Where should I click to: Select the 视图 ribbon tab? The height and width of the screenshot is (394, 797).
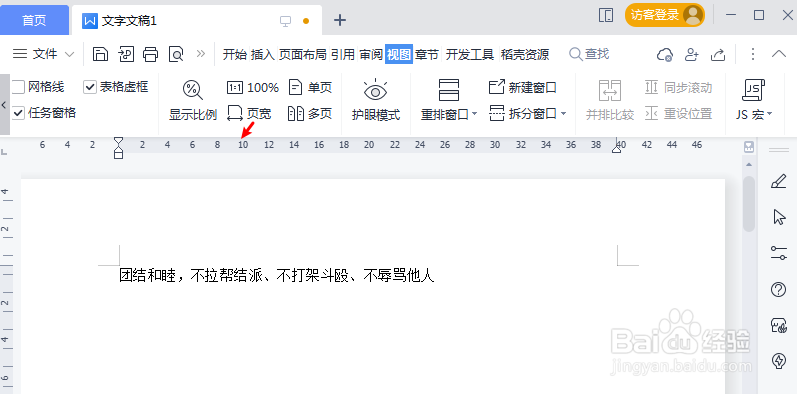(x=398, y=54)
